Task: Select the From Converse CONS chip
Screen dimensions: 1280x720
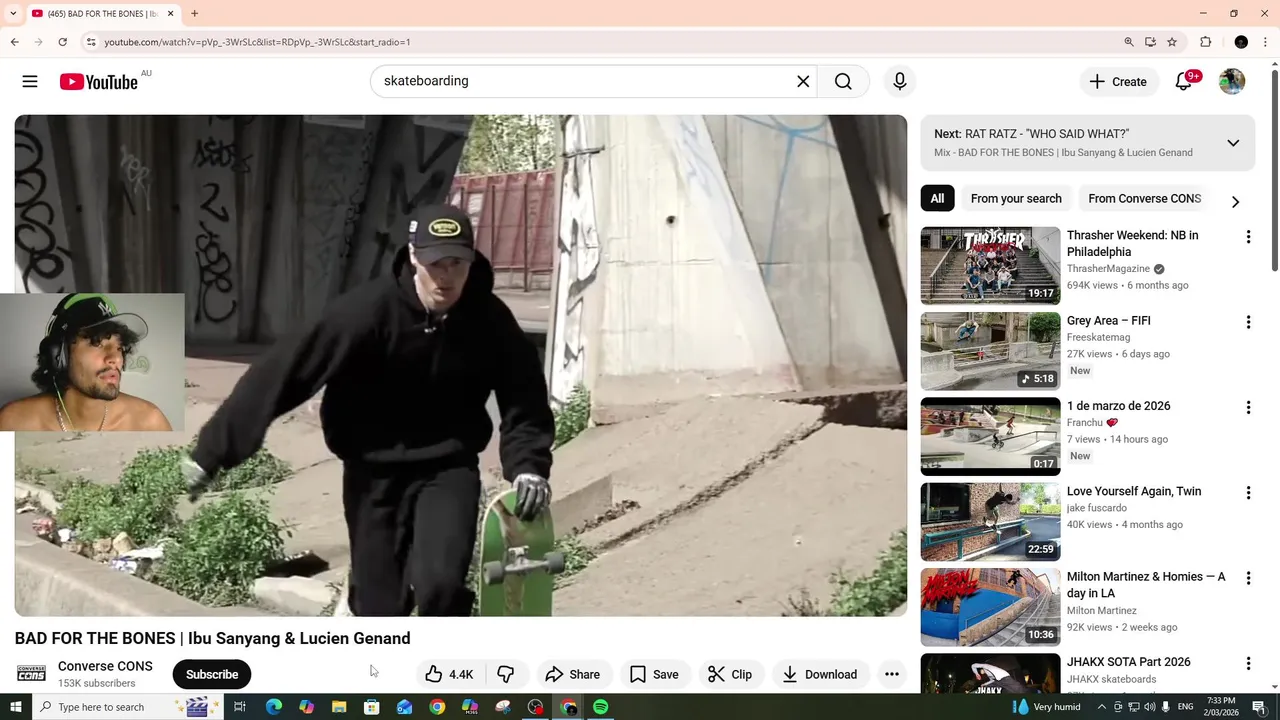Action: pos(1144,198)
